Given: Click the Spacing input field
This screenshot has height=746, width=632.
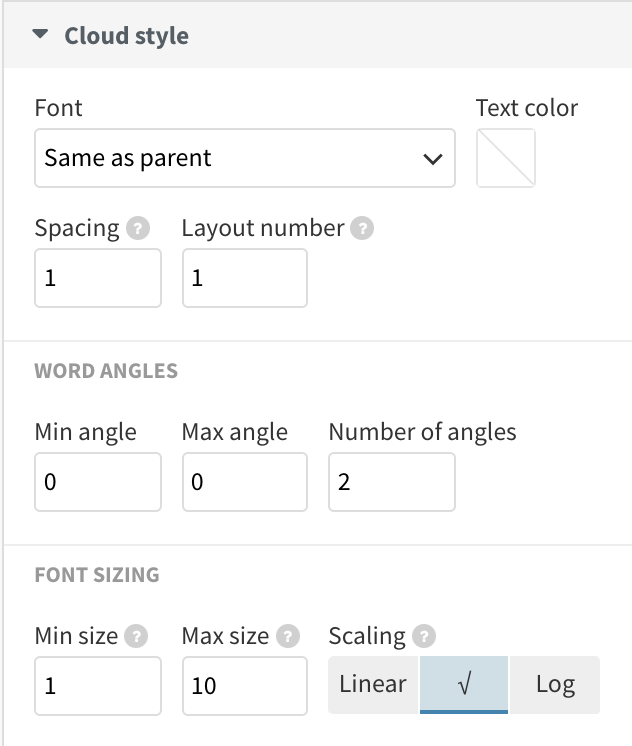Looking at the screenshot, I should click(98, 278).
